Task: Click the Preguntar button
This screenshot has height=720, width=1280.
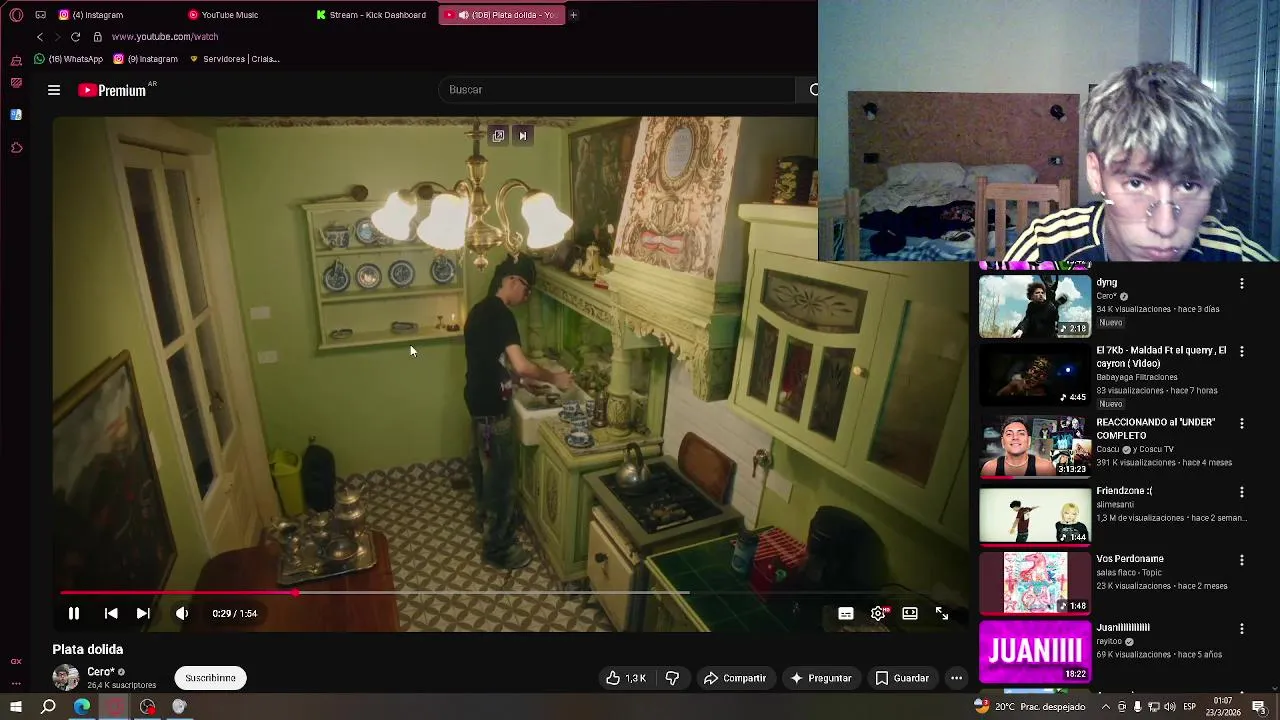Action: (820, 678)
